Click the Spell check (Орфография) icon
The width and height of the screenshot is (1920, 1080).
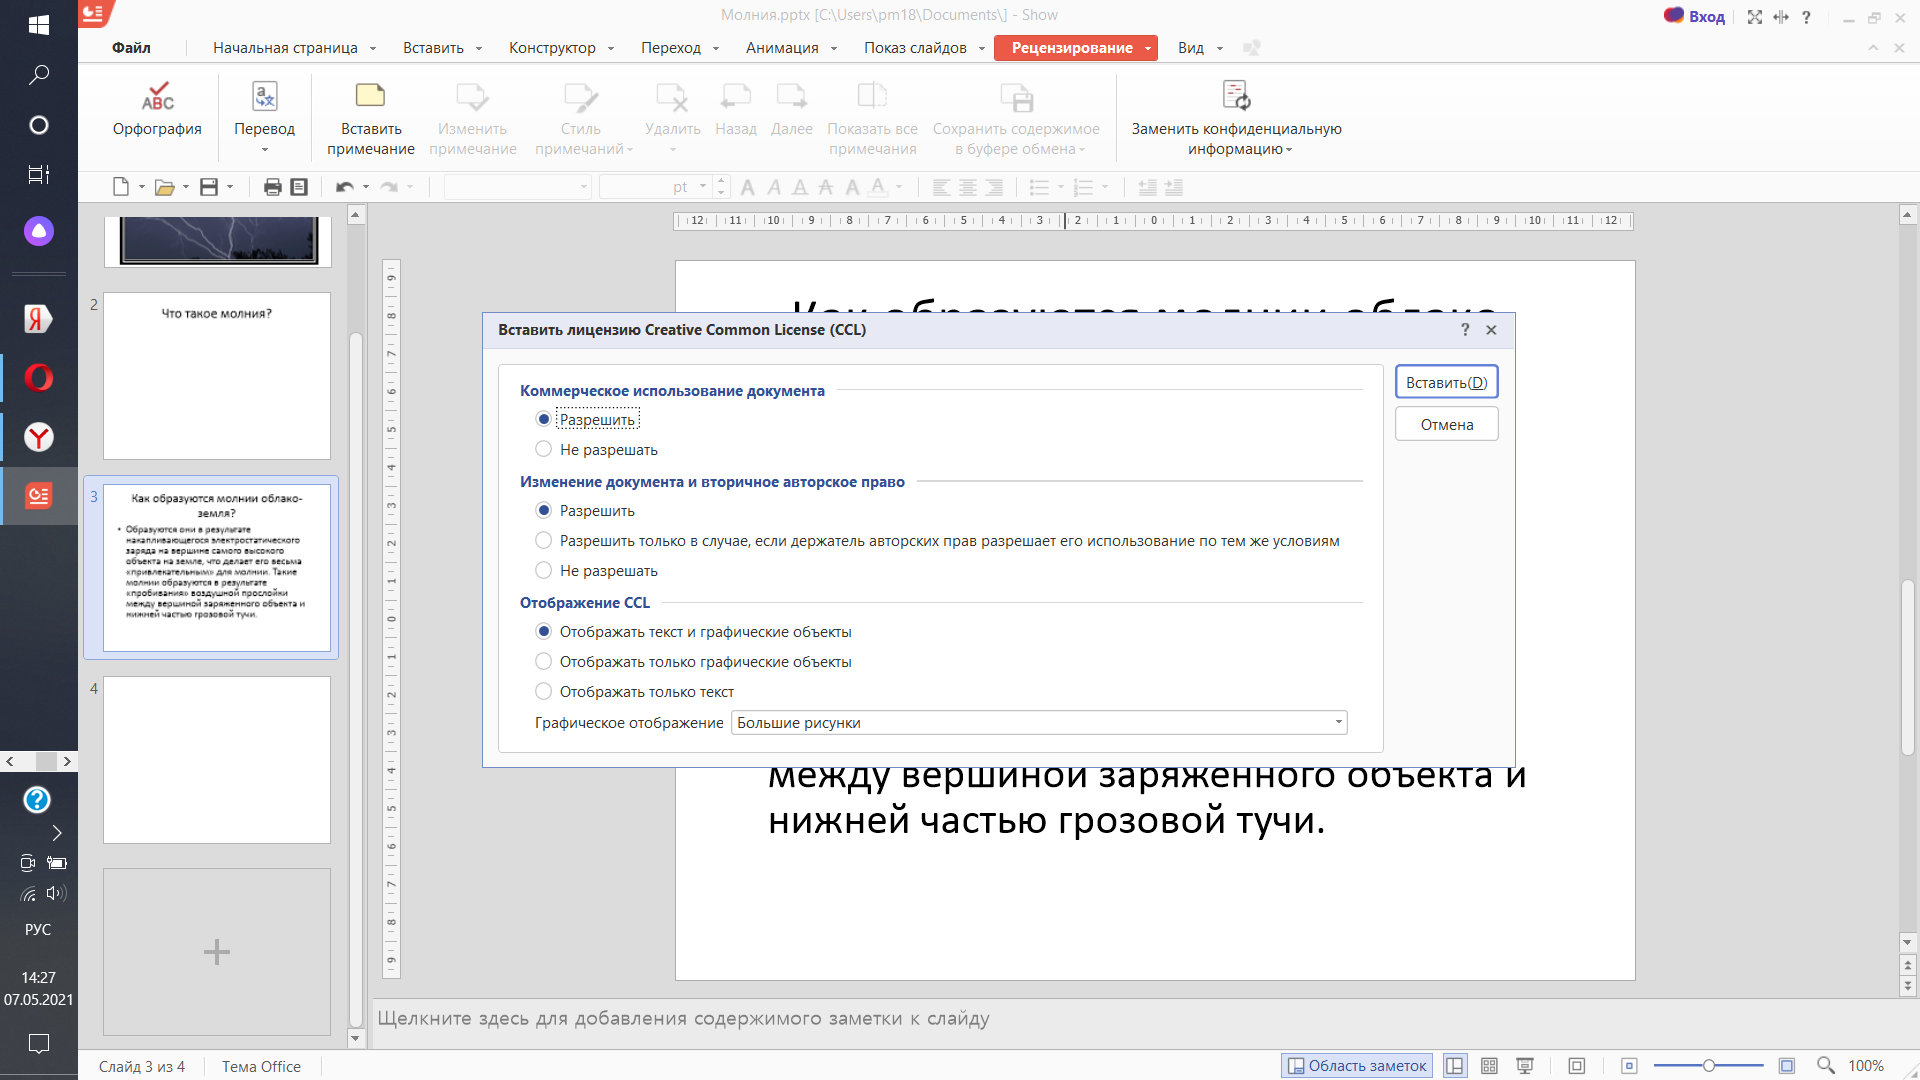tap(157, 97)
